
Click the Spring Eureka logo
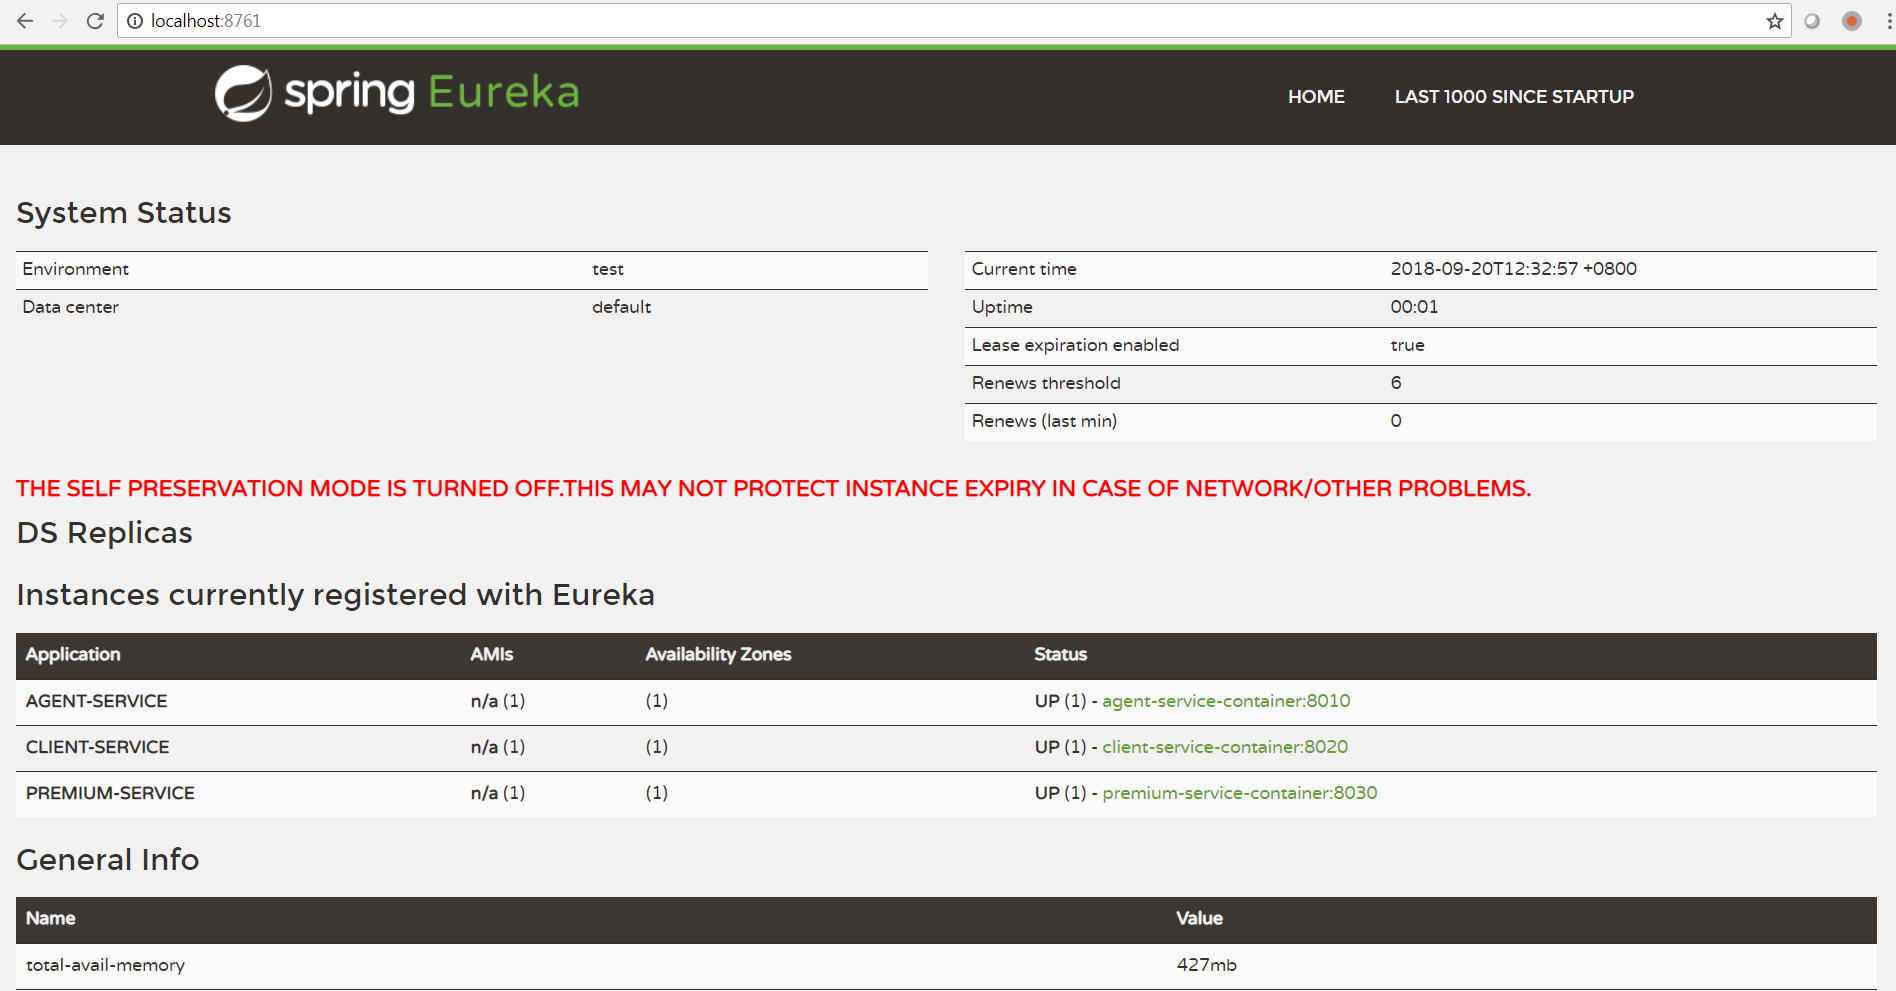[397, 93]
